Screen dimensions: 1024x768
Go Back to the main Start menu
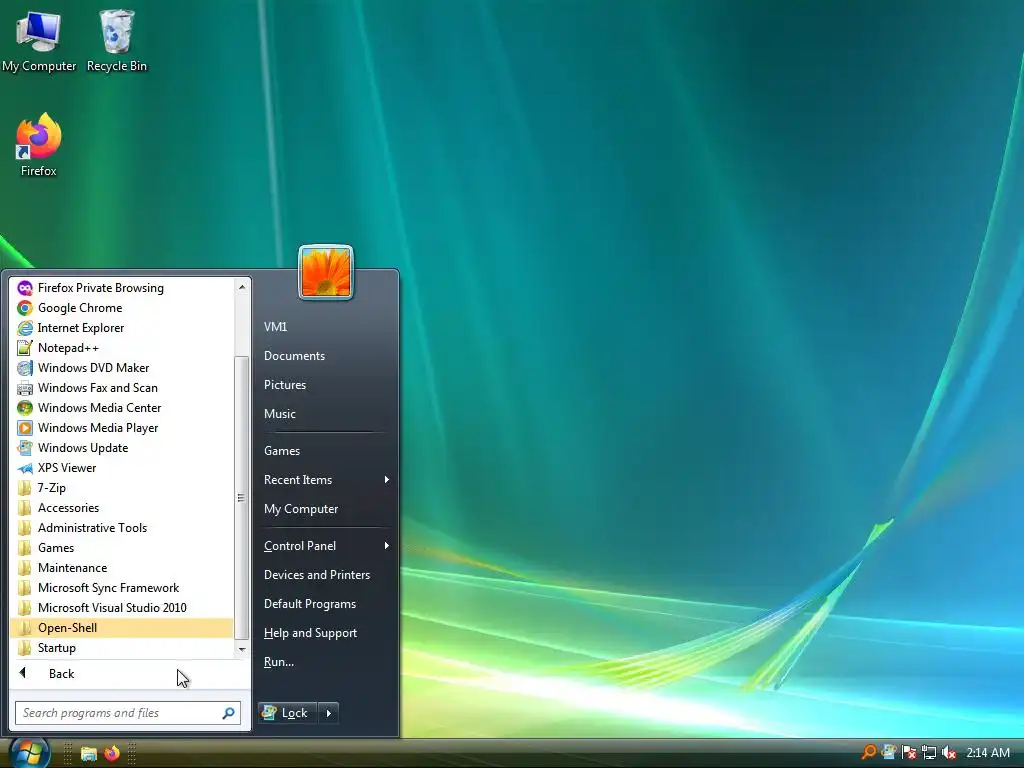coord(131,674)
